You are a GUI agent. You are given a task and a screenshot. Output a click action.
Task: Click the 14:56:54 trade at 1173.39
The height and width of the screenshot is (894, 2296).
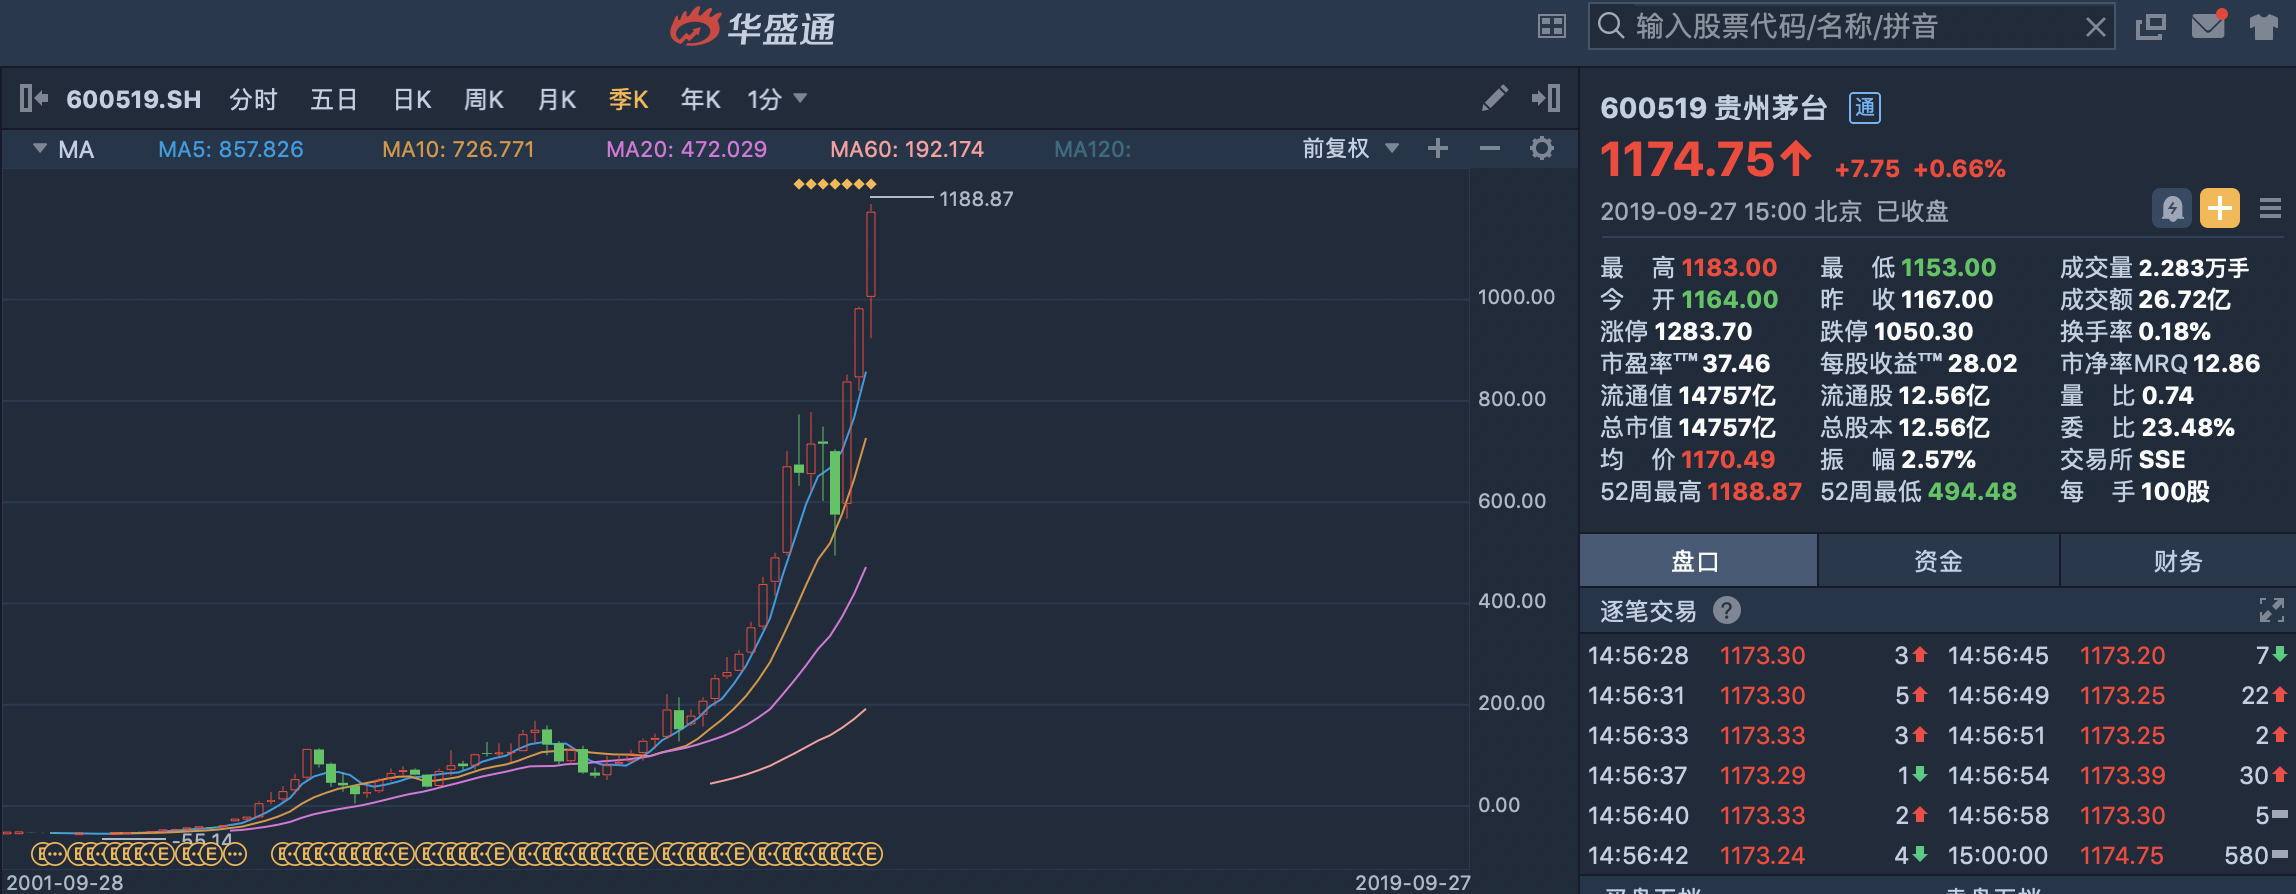point(2117,776)
